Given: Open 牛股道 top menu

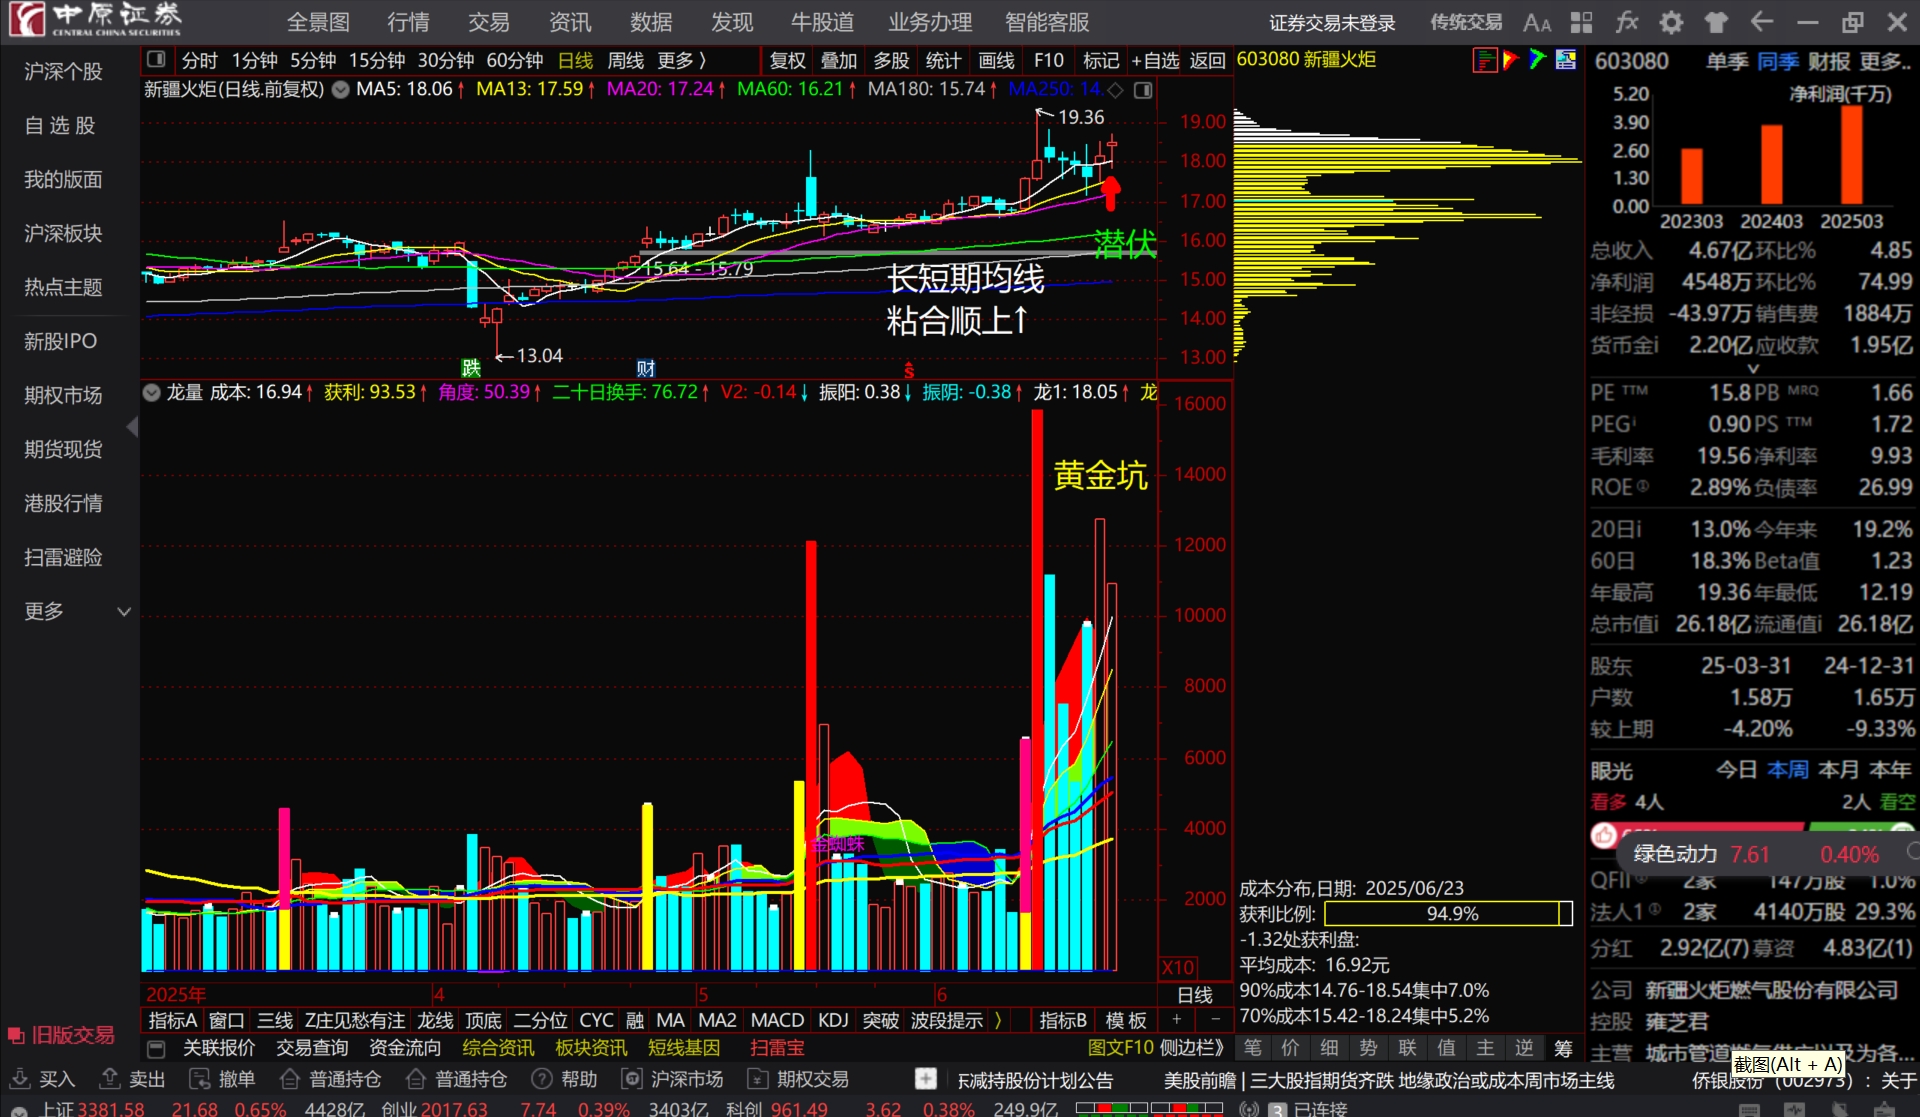Looking at the screenshot, I should (822, 22).
